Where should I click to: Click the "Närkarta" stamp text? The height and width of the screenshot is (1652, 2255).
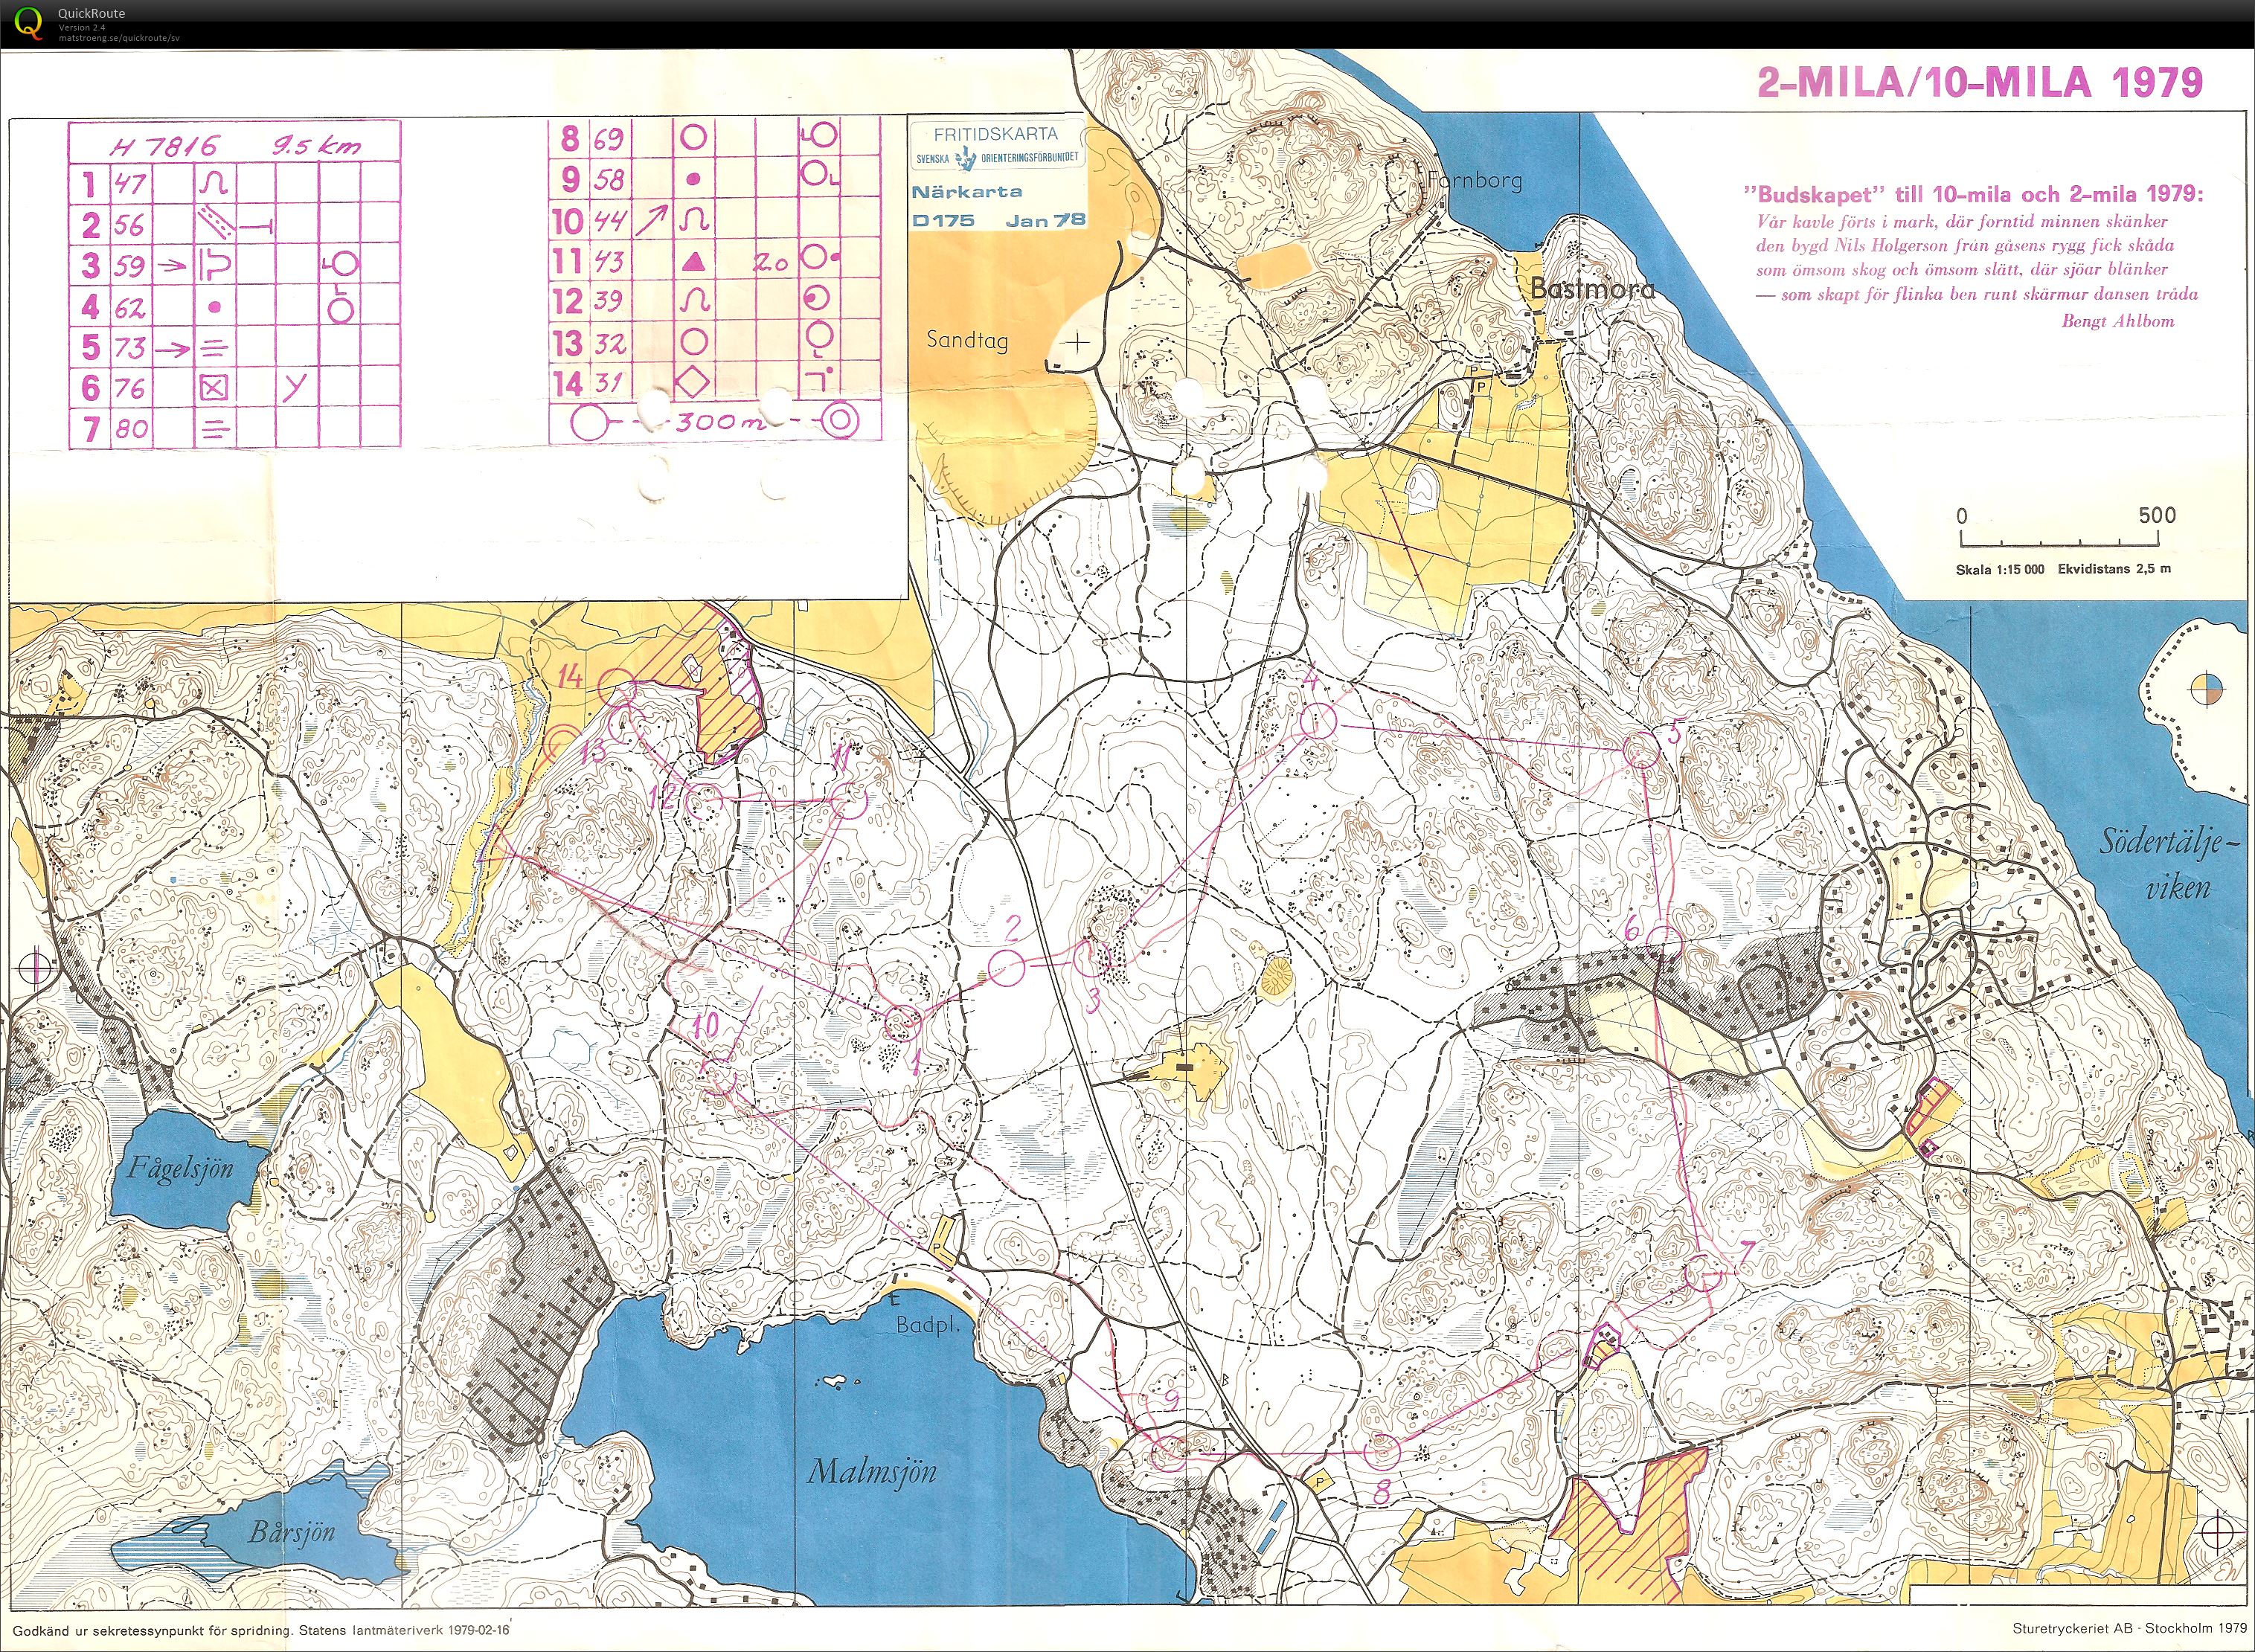coord(966,192)
